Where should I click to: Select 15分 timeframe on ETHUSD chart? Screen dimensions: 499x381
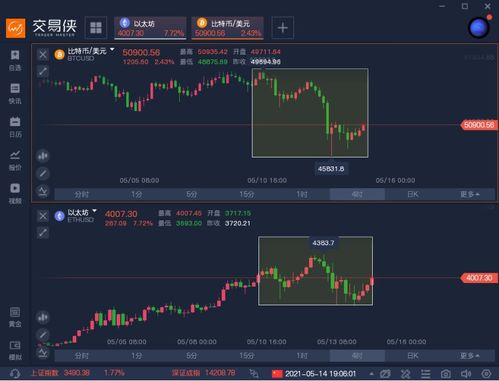(x=247, y=356)
